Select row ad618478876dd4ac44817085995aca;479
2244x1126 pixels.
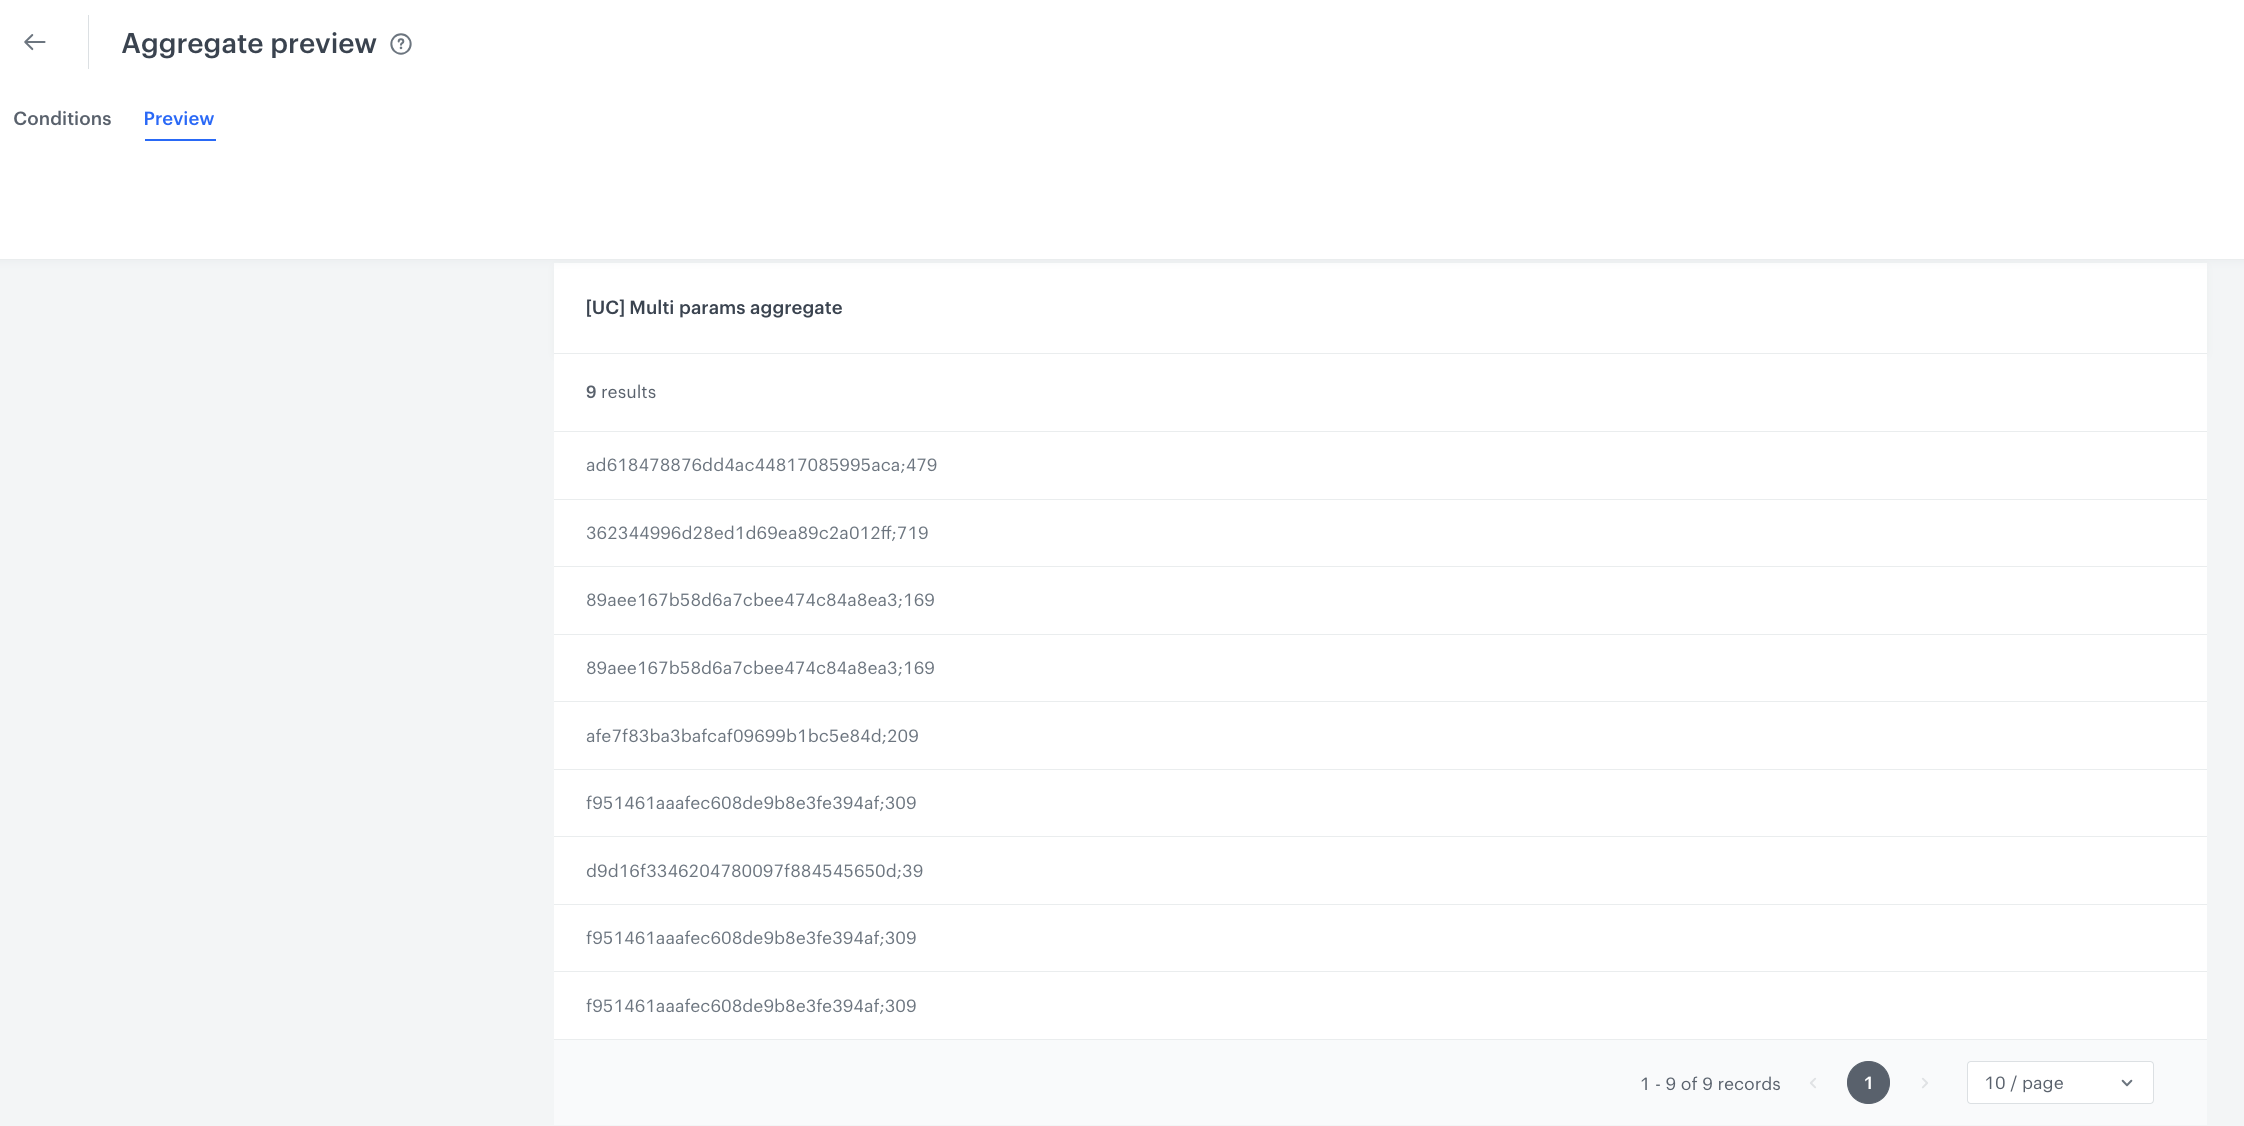click(1380, 465)
